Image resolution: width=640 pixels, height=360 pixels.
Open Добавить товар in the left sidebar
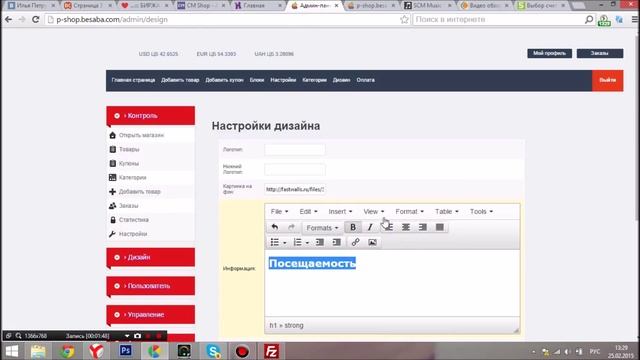(x=140, y=191)
